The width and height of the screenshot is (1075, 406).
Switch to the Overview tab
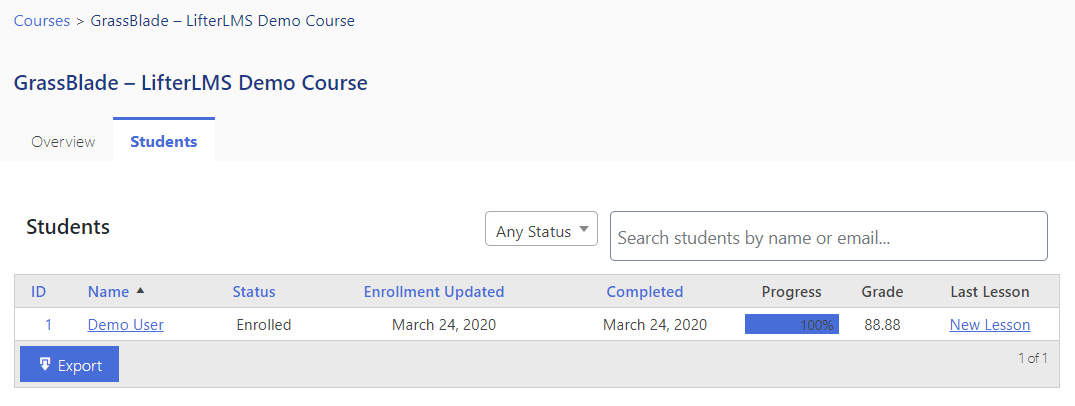63,142
